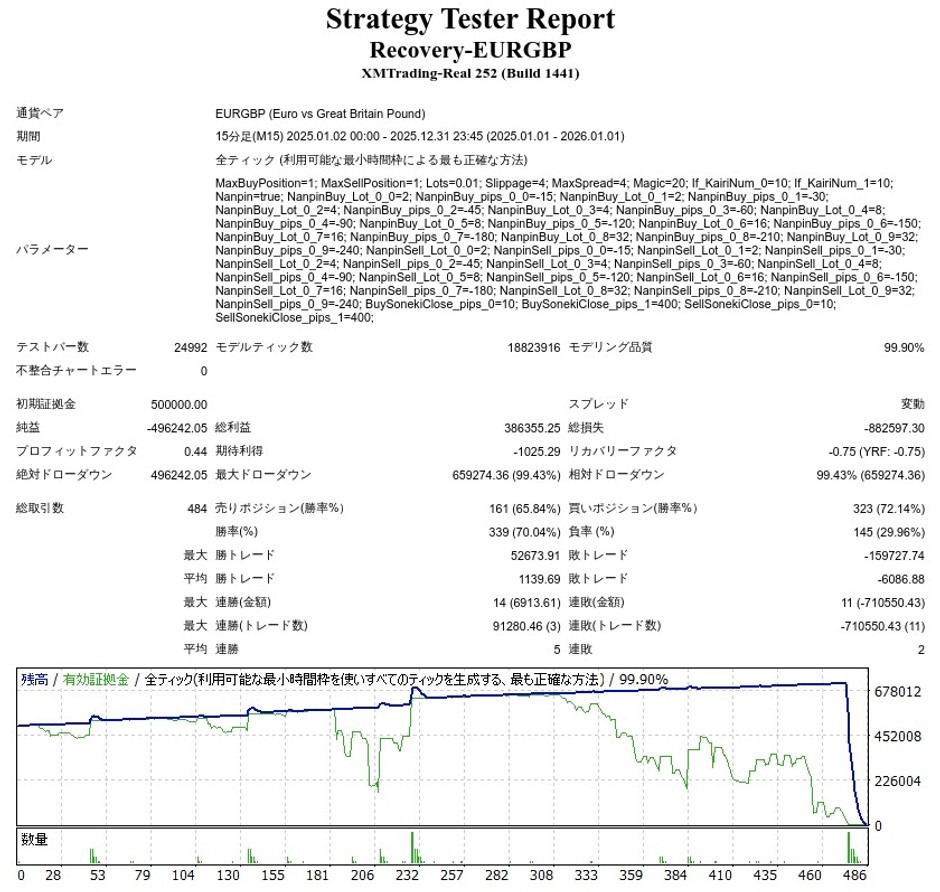Select expected payoff -1025.29
940x892 pixels.
pos(537,451)
